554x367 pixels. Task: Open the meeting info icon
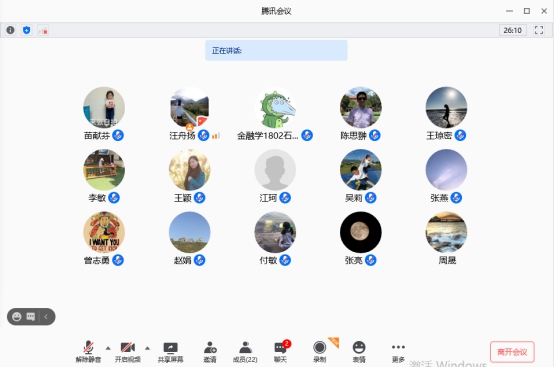click(x=11, y=30)
